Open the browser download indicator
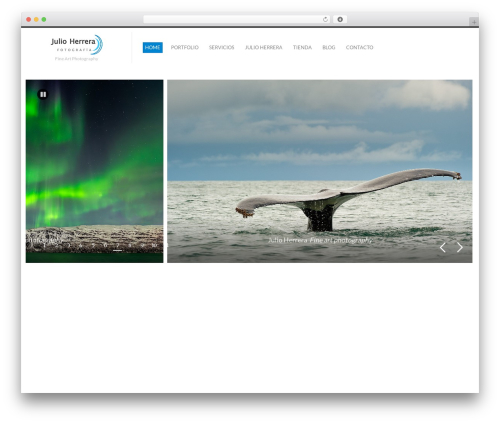The width and height of the screenshot is (500, 423). coord(340,19)
